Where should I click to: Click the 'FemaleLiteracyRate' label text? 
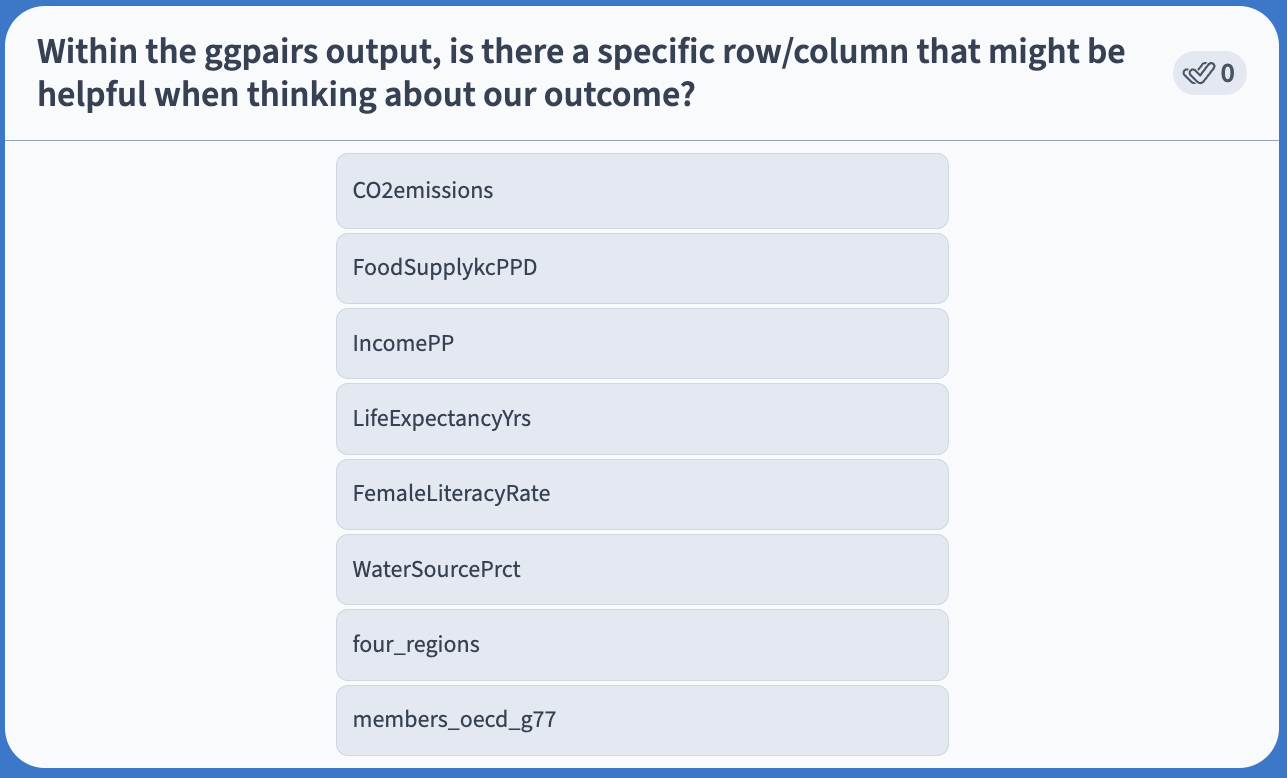coord(451,494)
